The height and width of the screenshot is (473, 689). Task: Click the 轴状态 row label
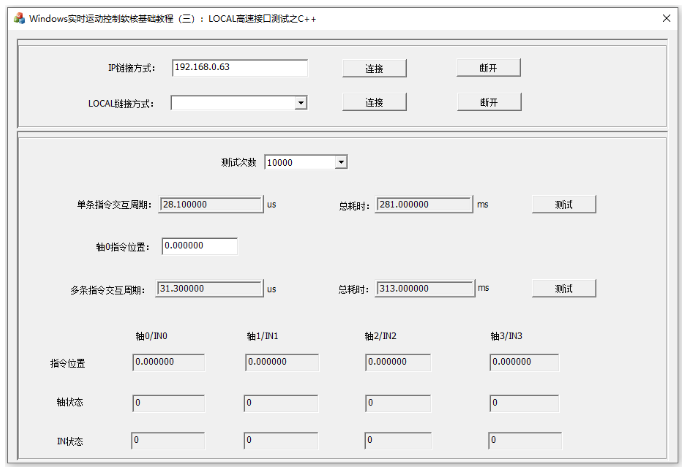pyautogui.click(x=69, y=402)
